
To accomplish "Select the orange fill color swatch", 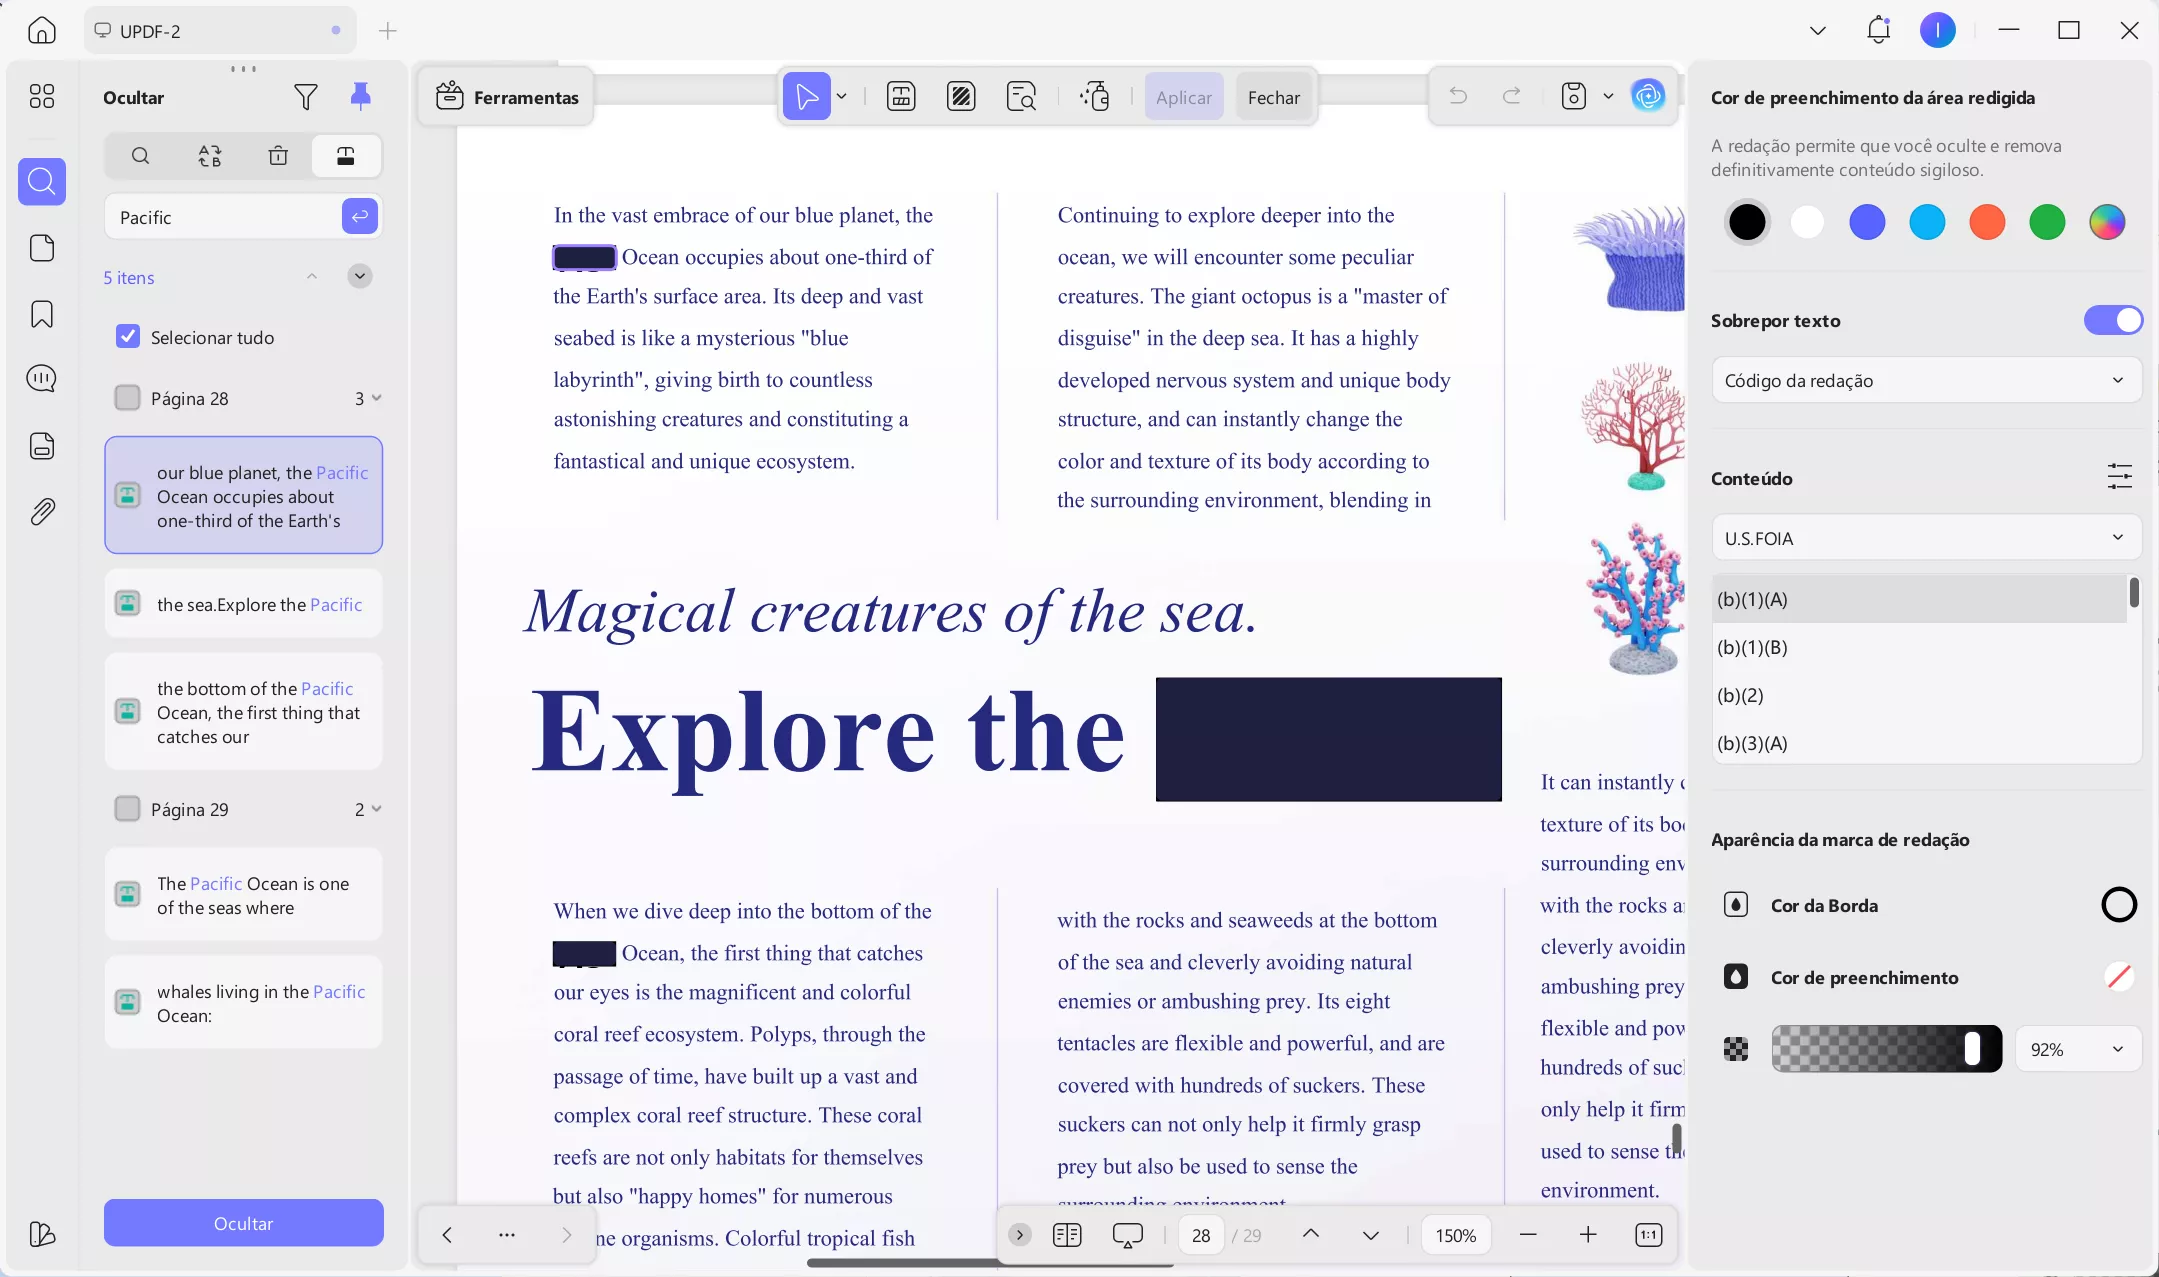I will tap(1986, 222).
